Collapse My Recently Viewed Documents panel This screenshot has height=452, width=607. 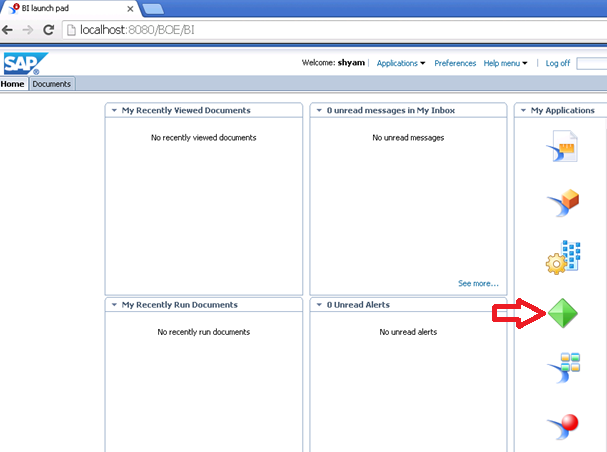[114, 111]
